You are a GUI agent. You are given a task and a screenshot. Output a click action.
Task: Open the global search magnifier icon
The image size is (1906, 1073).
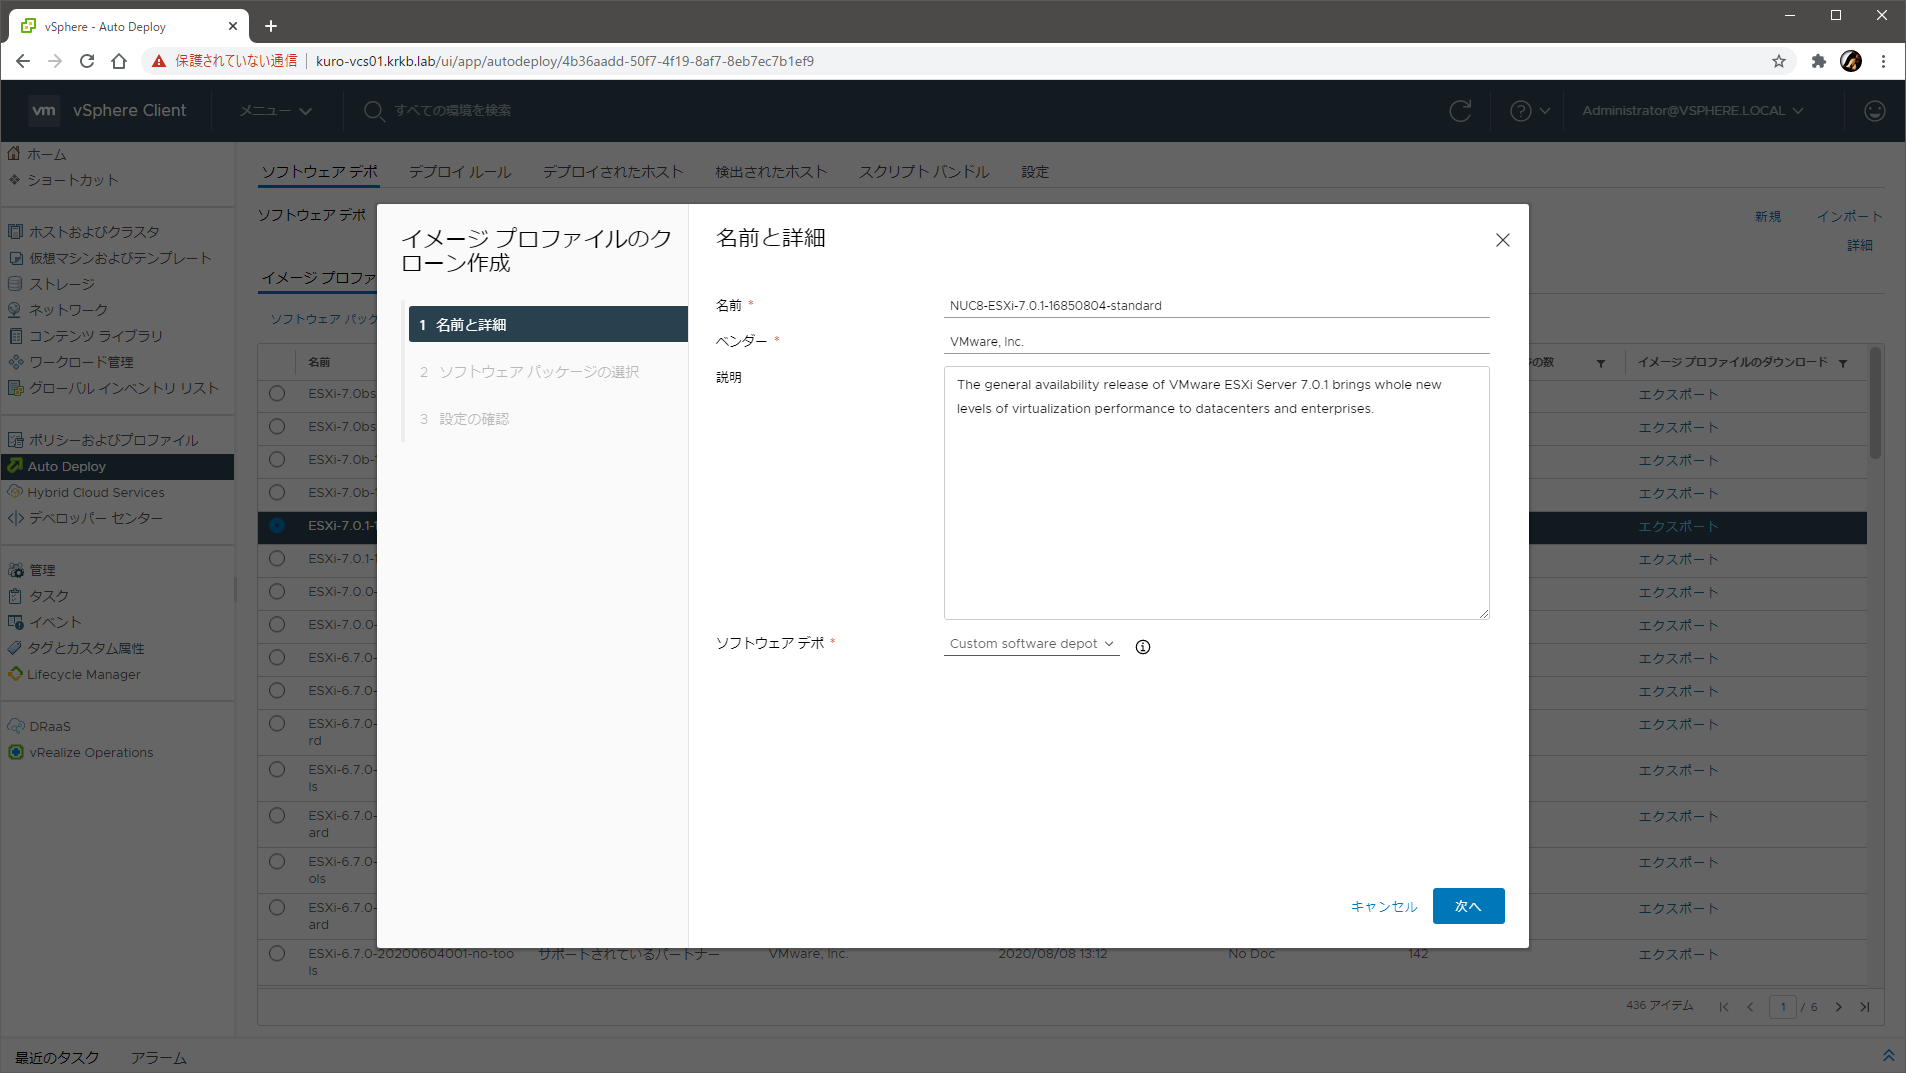point(374,111)
